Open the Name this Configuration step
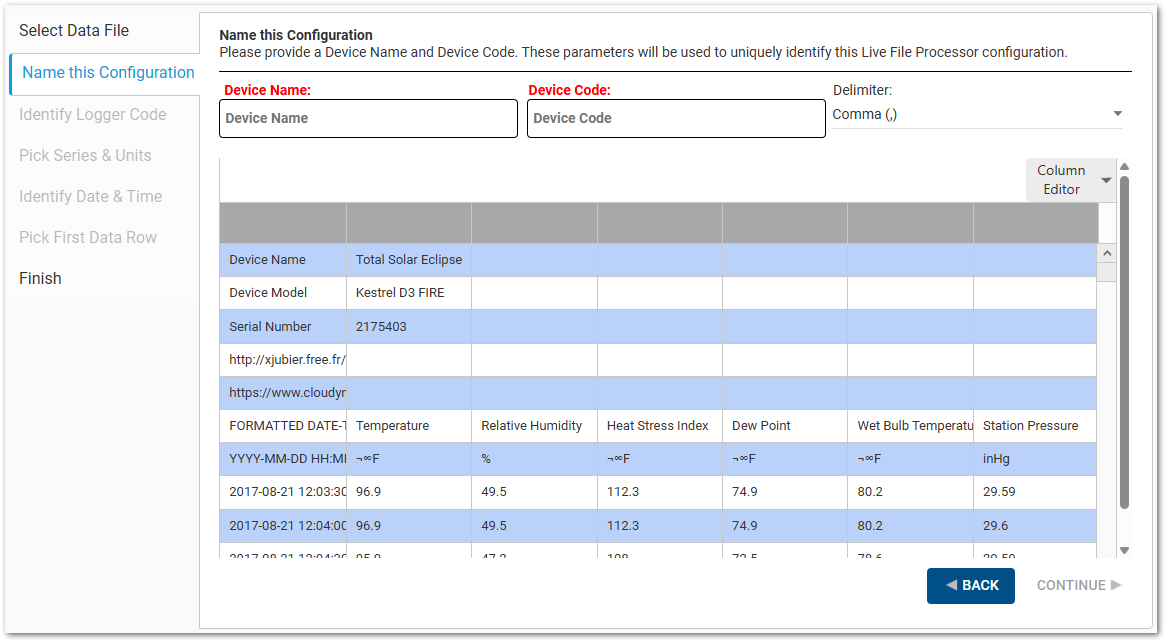The width and height of the screenshot is (1166, 642). pyautogui.click(x=106, y=72)
